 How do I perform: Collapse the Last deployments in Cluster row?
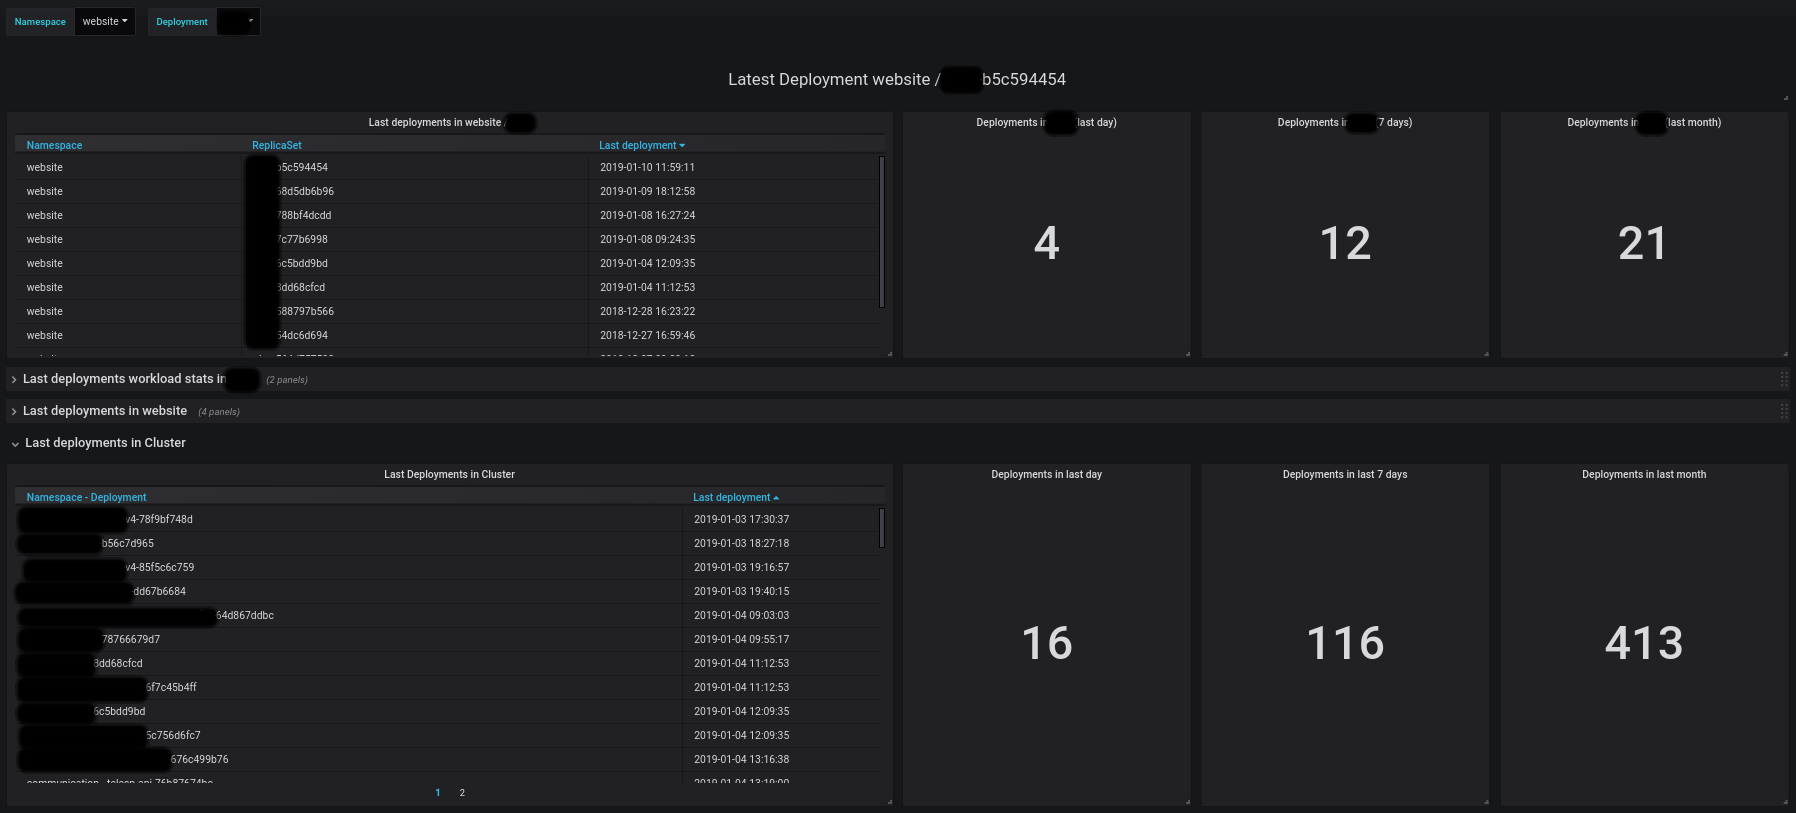(x=105, y=443)
